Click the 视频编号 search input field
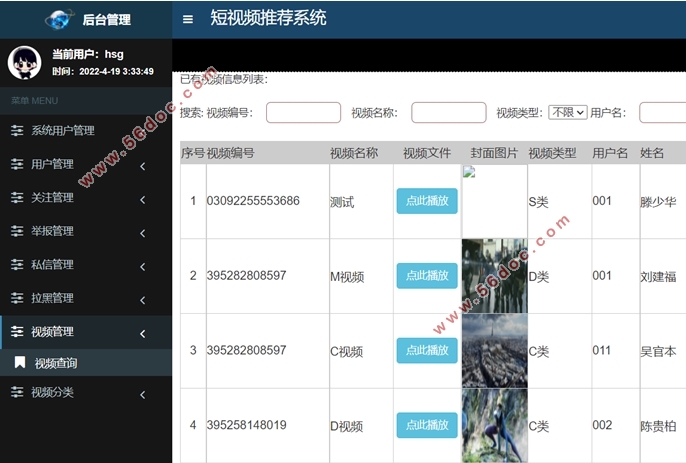Viewport: 686px width, 463px height. (303, 113)
